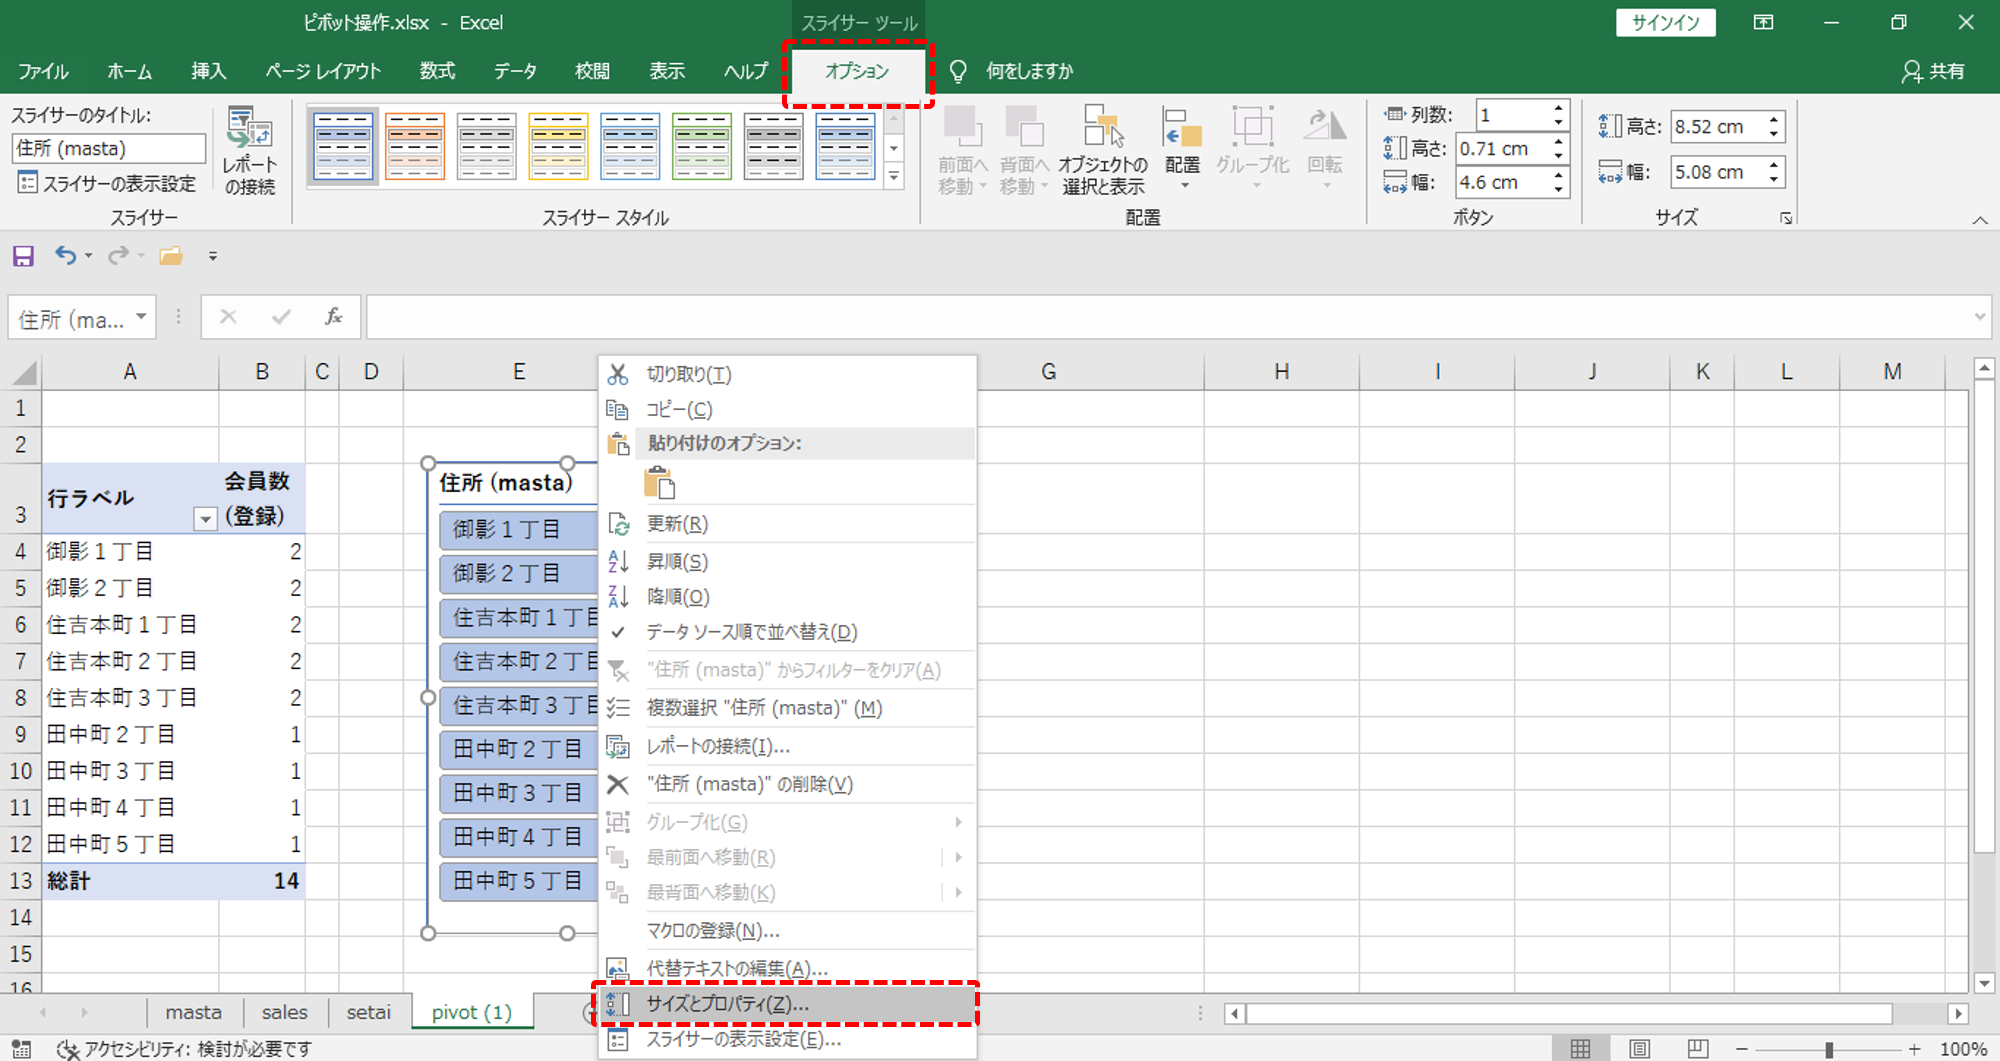Increase the 列数 column count stepper
The height and width of the screenshot is (1061, 2000).
click(1558, 108)
